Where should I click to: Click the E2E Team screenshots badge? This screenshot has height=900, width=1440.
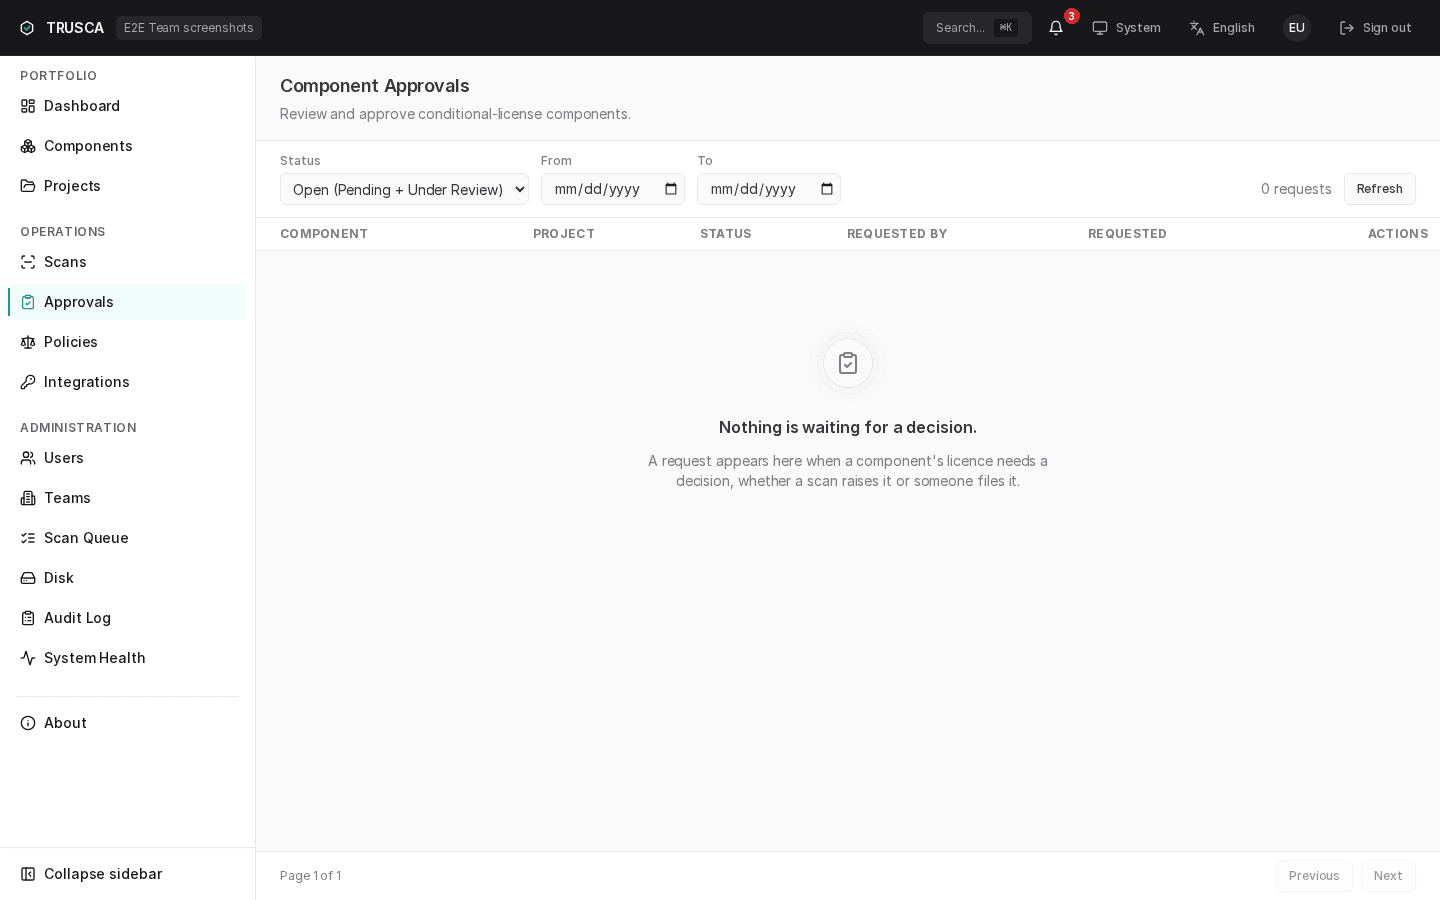[x=189, y=28]
